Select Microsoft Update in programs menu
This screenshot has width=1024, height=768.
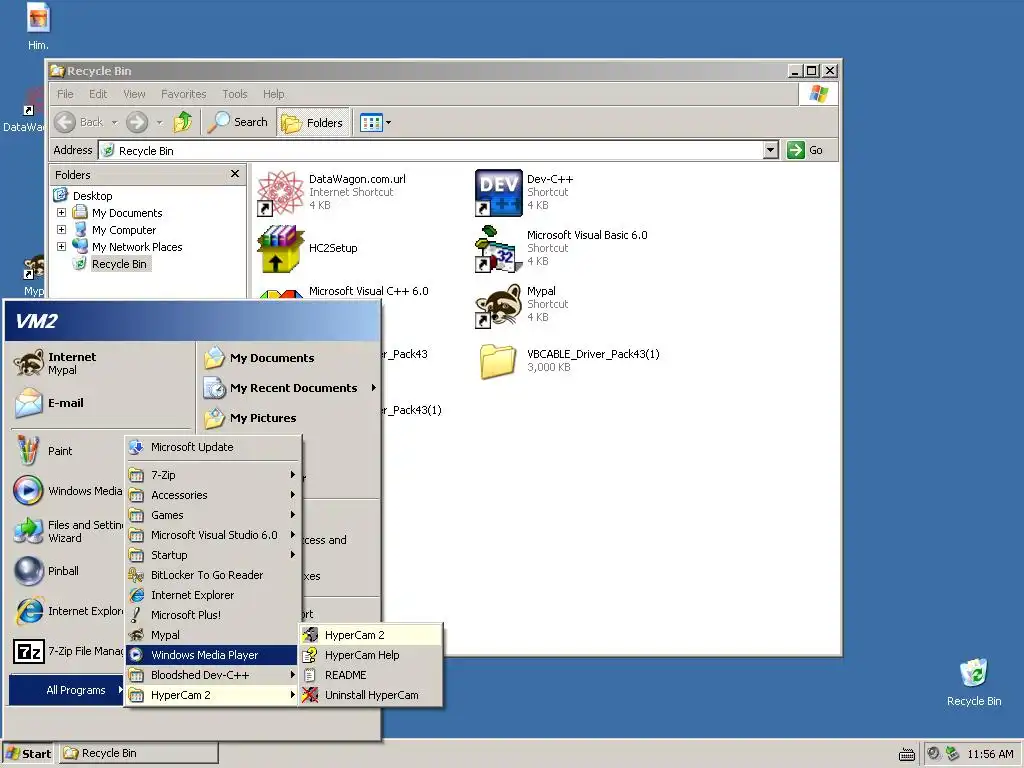(x=214, y=447)
